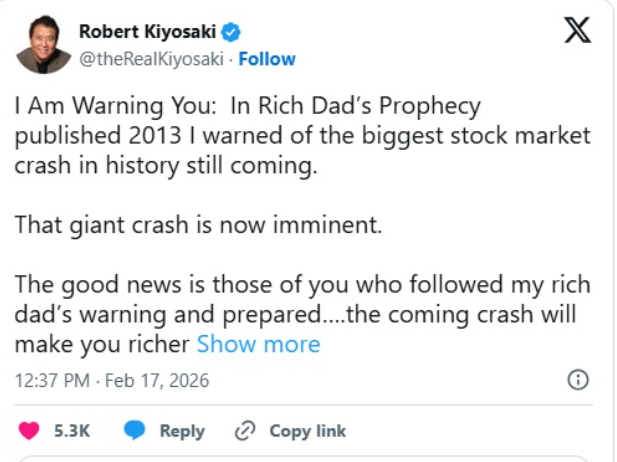The image size is (617, 462).
Task: Open the info circle icon
Action: point(577,380)
